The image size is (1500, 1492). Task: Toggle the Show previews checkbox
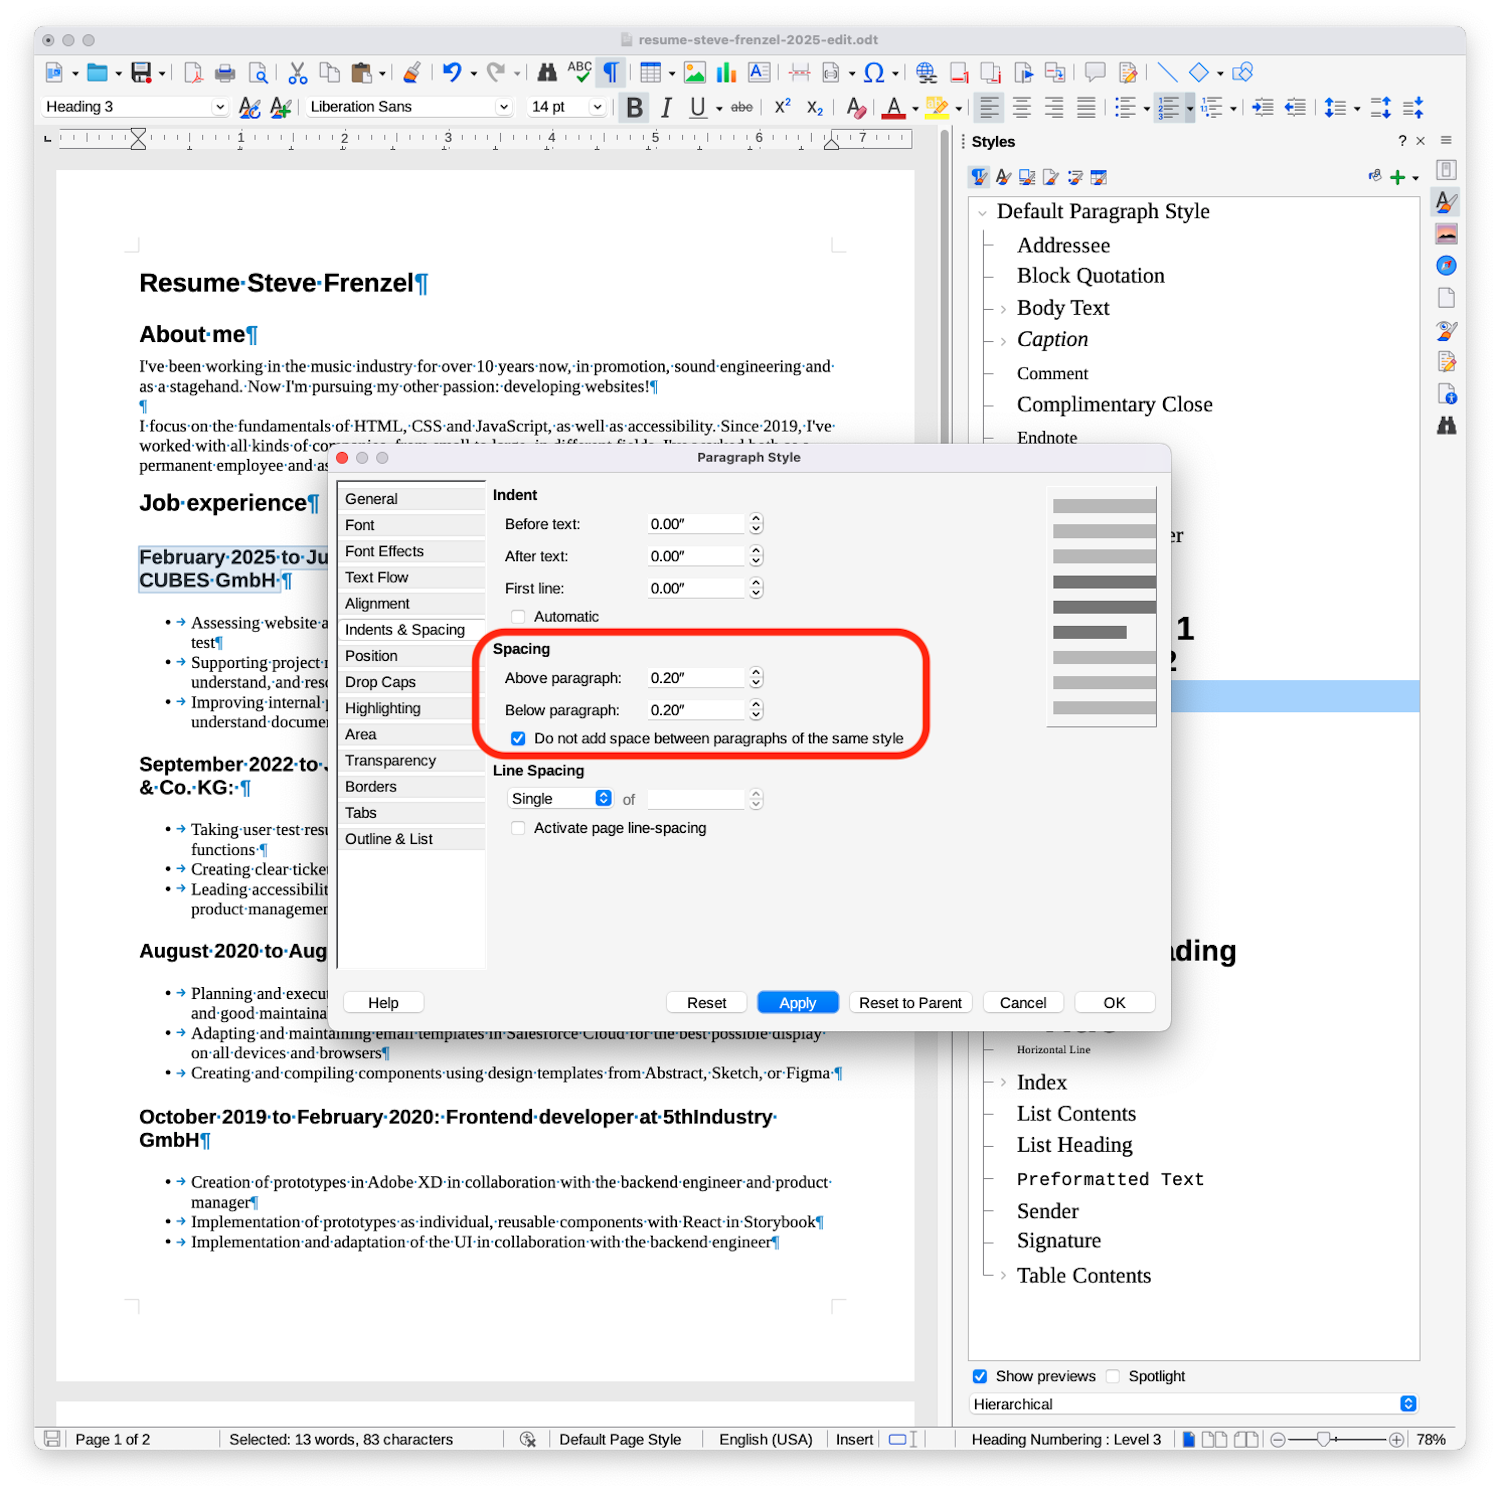pos(980,1377)
